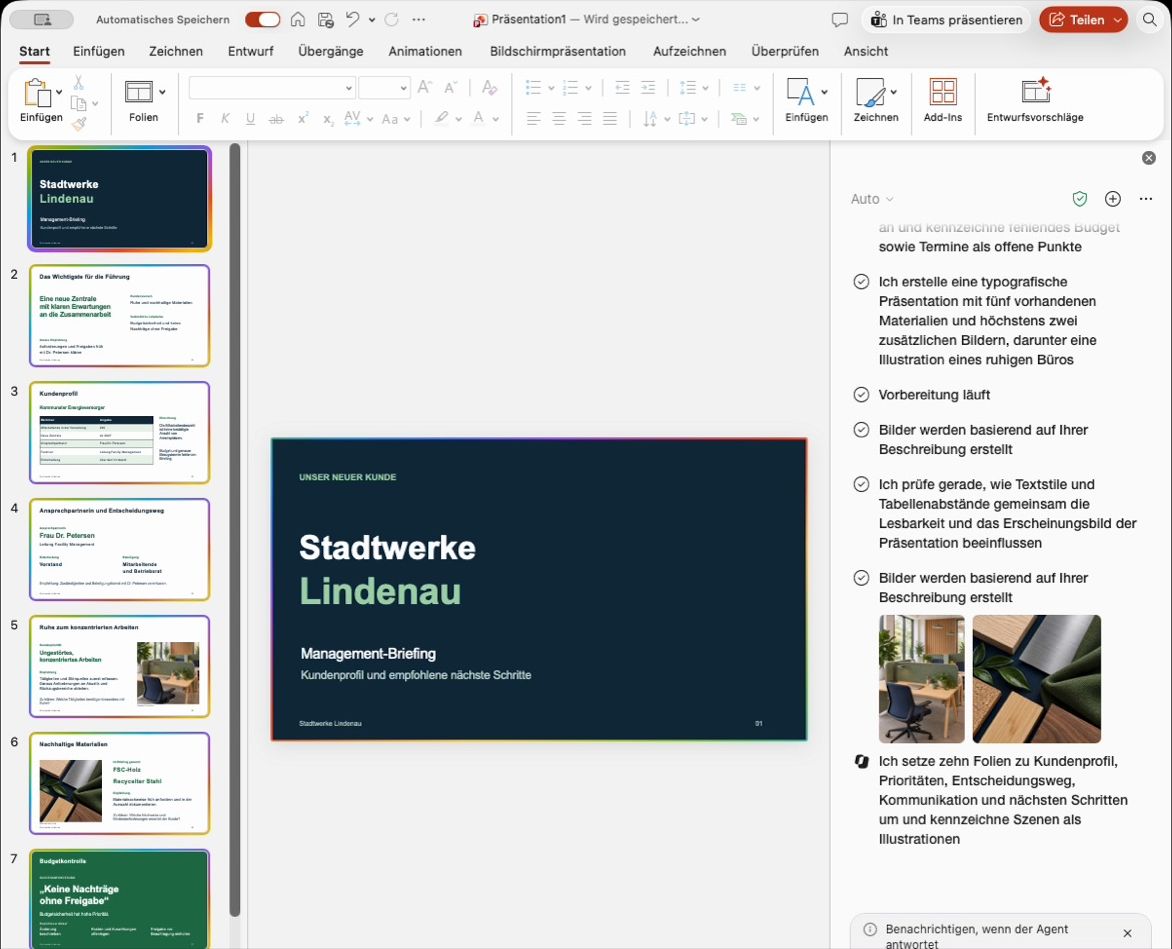This screenshot has width=1172, height=949.
Task: Open the Animationen tab
Action: [425, 52]
